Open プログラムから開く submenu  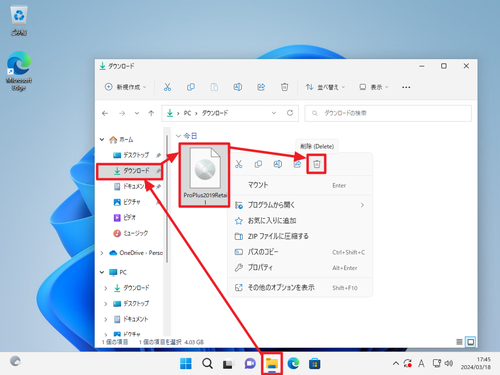(300, 205)
